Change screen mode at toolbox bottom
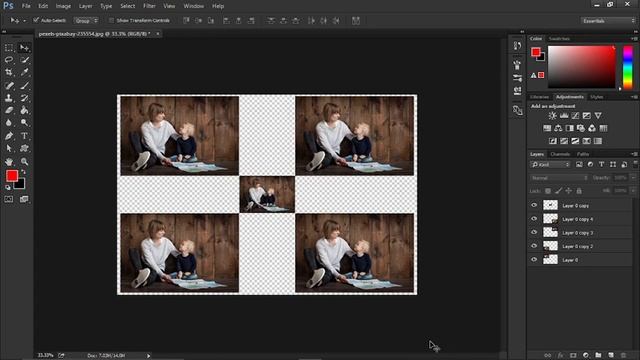640x360 pixels. [x=24, y=199]
